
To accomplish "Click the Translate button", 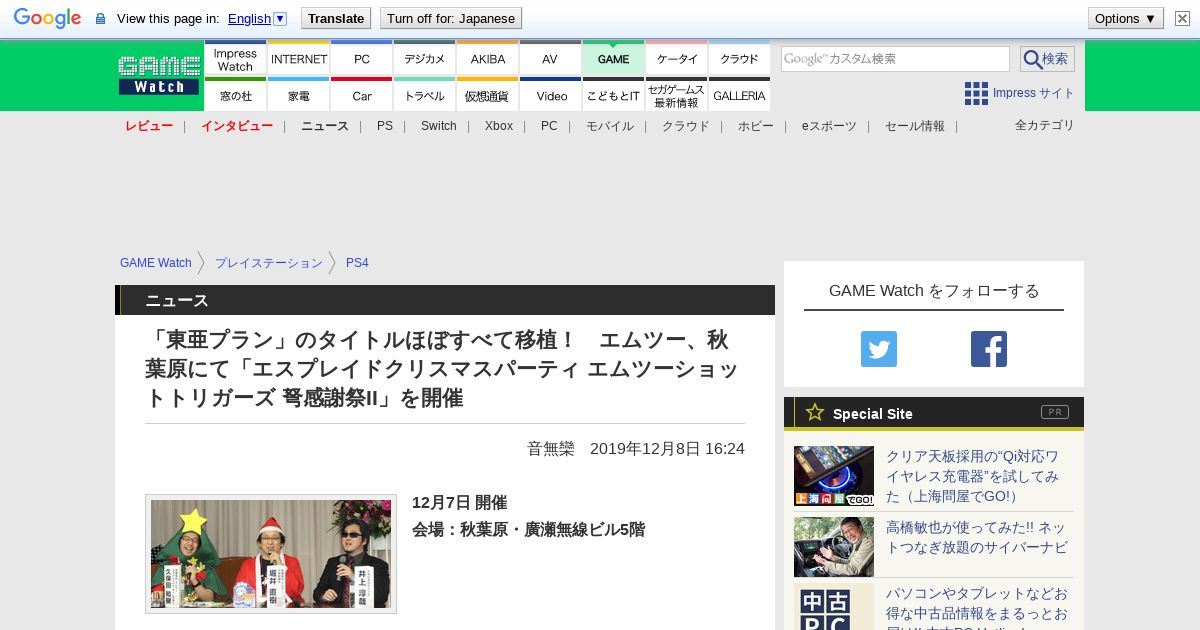I will [336, 18].
